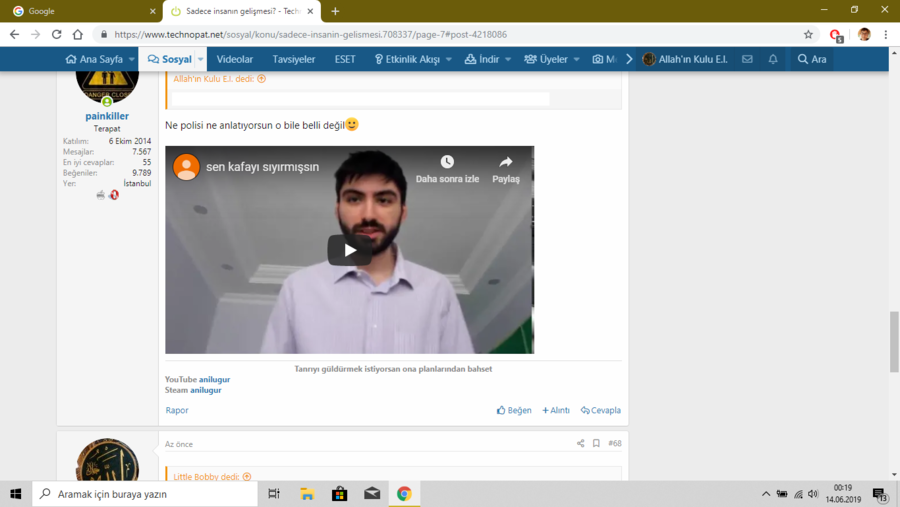Open the Sosyal section
This screenshot has height=507, width=900.
pyautogui.click(x=169, y=59)
